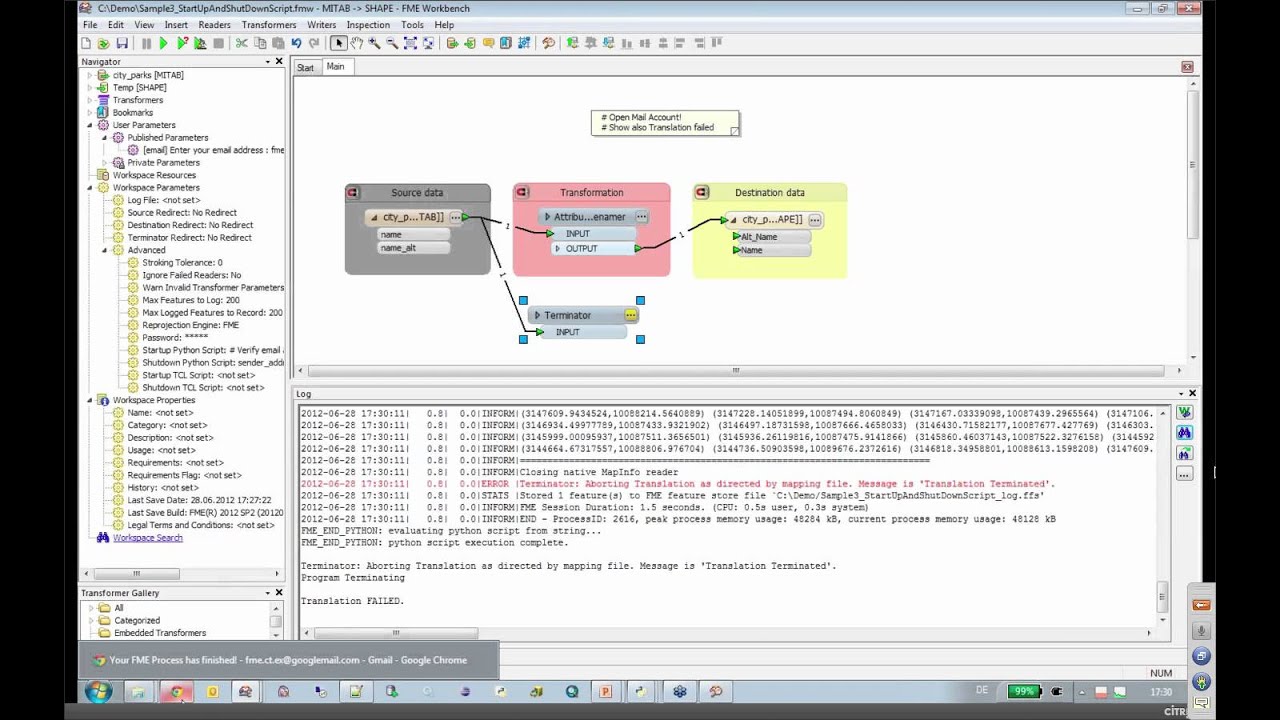Switch to the Start tab
This screenshot has width=1280, height=720.
[305, 67]
